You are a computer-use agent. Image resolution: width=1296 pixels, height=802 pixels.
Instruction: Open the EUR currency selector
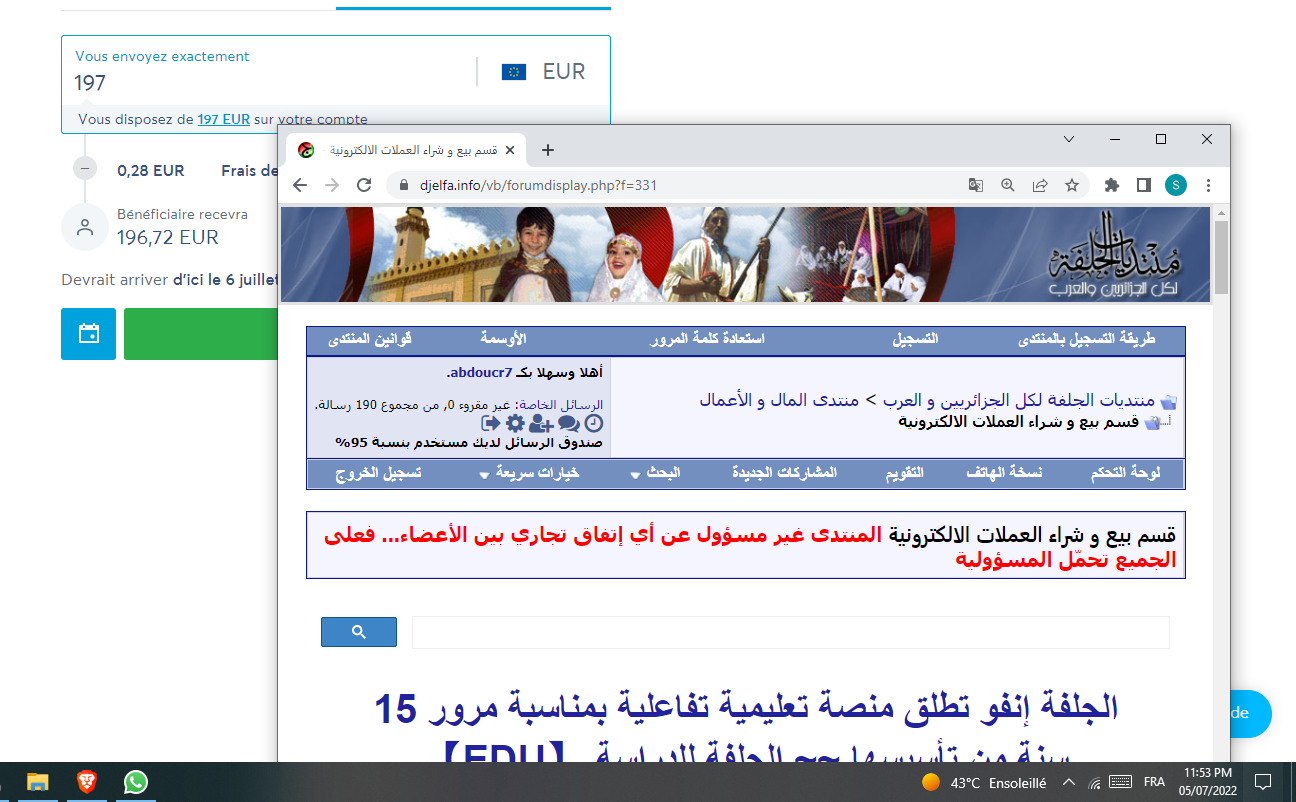pyautogui.click(x=543, y=72)
